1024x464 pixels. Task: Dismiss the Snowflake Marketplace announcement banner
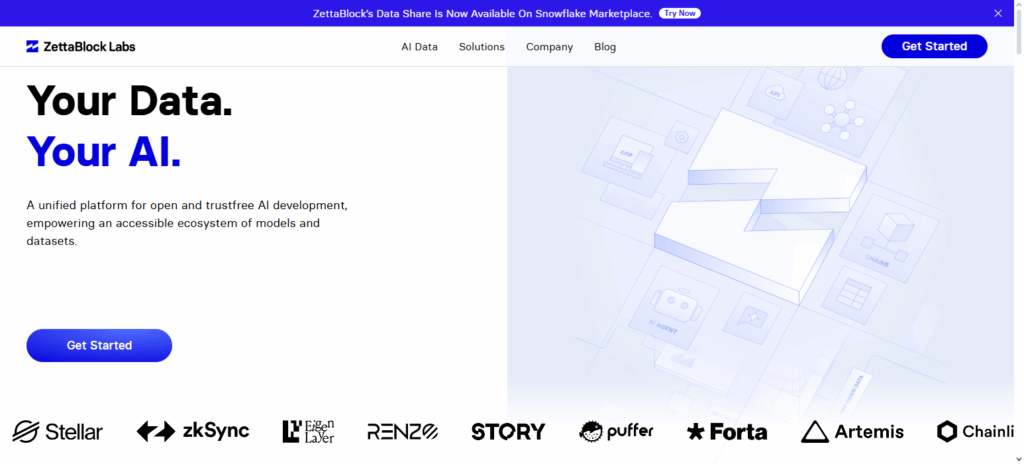(x=997, y=13)
